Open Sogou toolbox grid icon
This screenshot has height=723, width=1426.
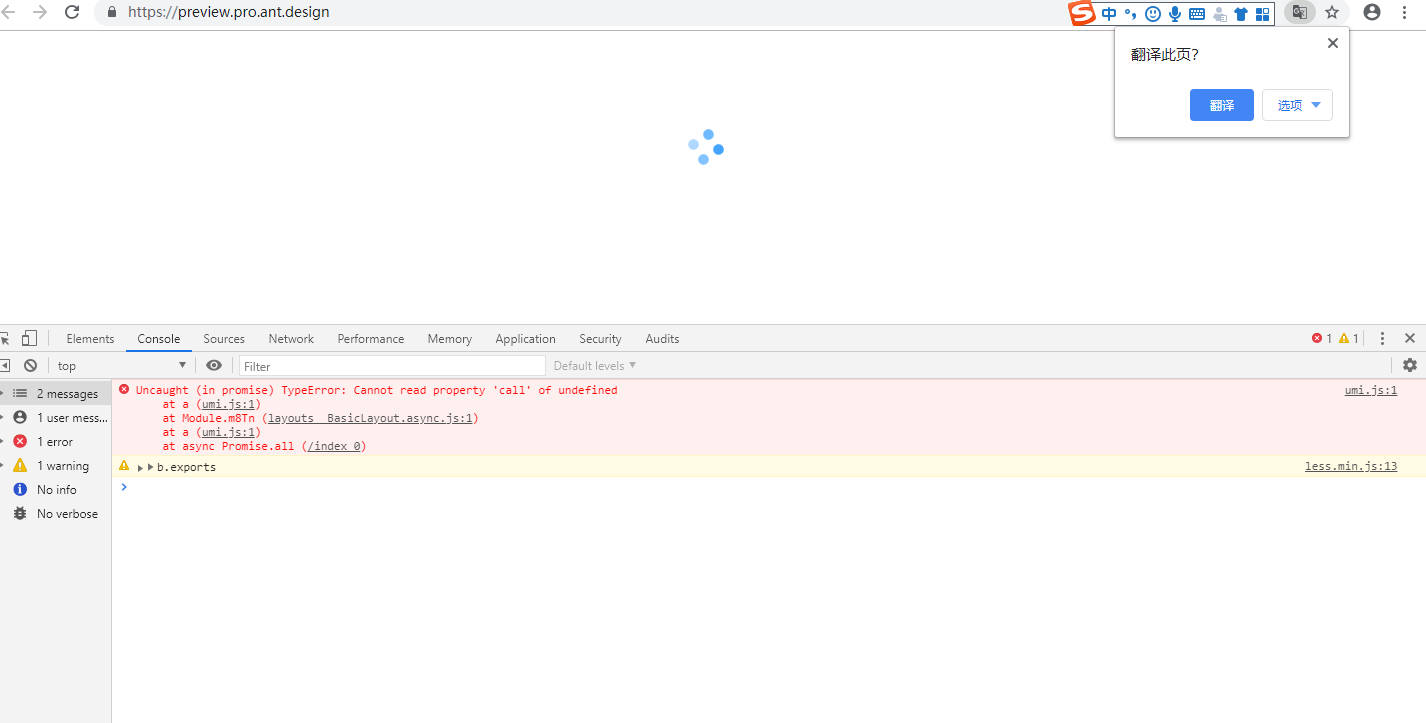point(1262,14)
